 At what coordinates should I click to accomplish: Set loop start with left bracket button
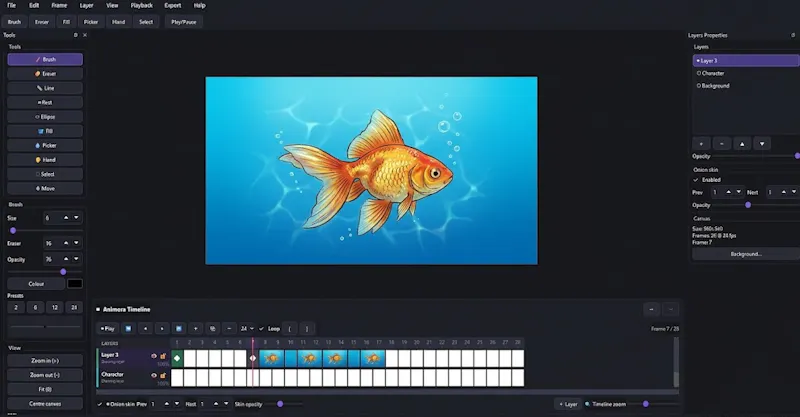click(289, 329)
